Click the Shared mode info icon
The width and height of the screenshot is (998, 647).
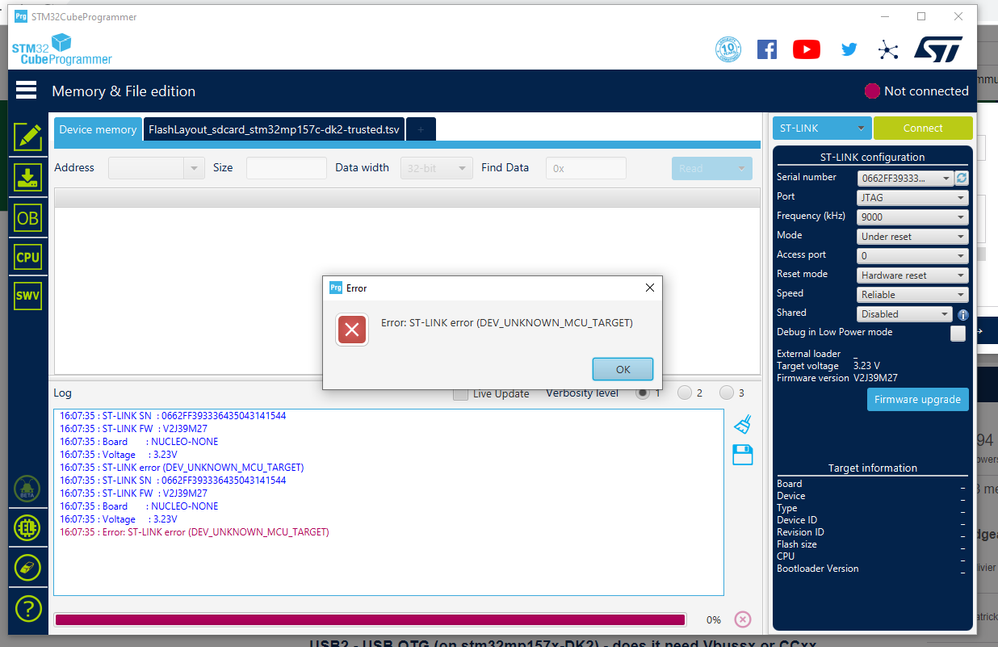pyautogui.click(x=963, y=314)
